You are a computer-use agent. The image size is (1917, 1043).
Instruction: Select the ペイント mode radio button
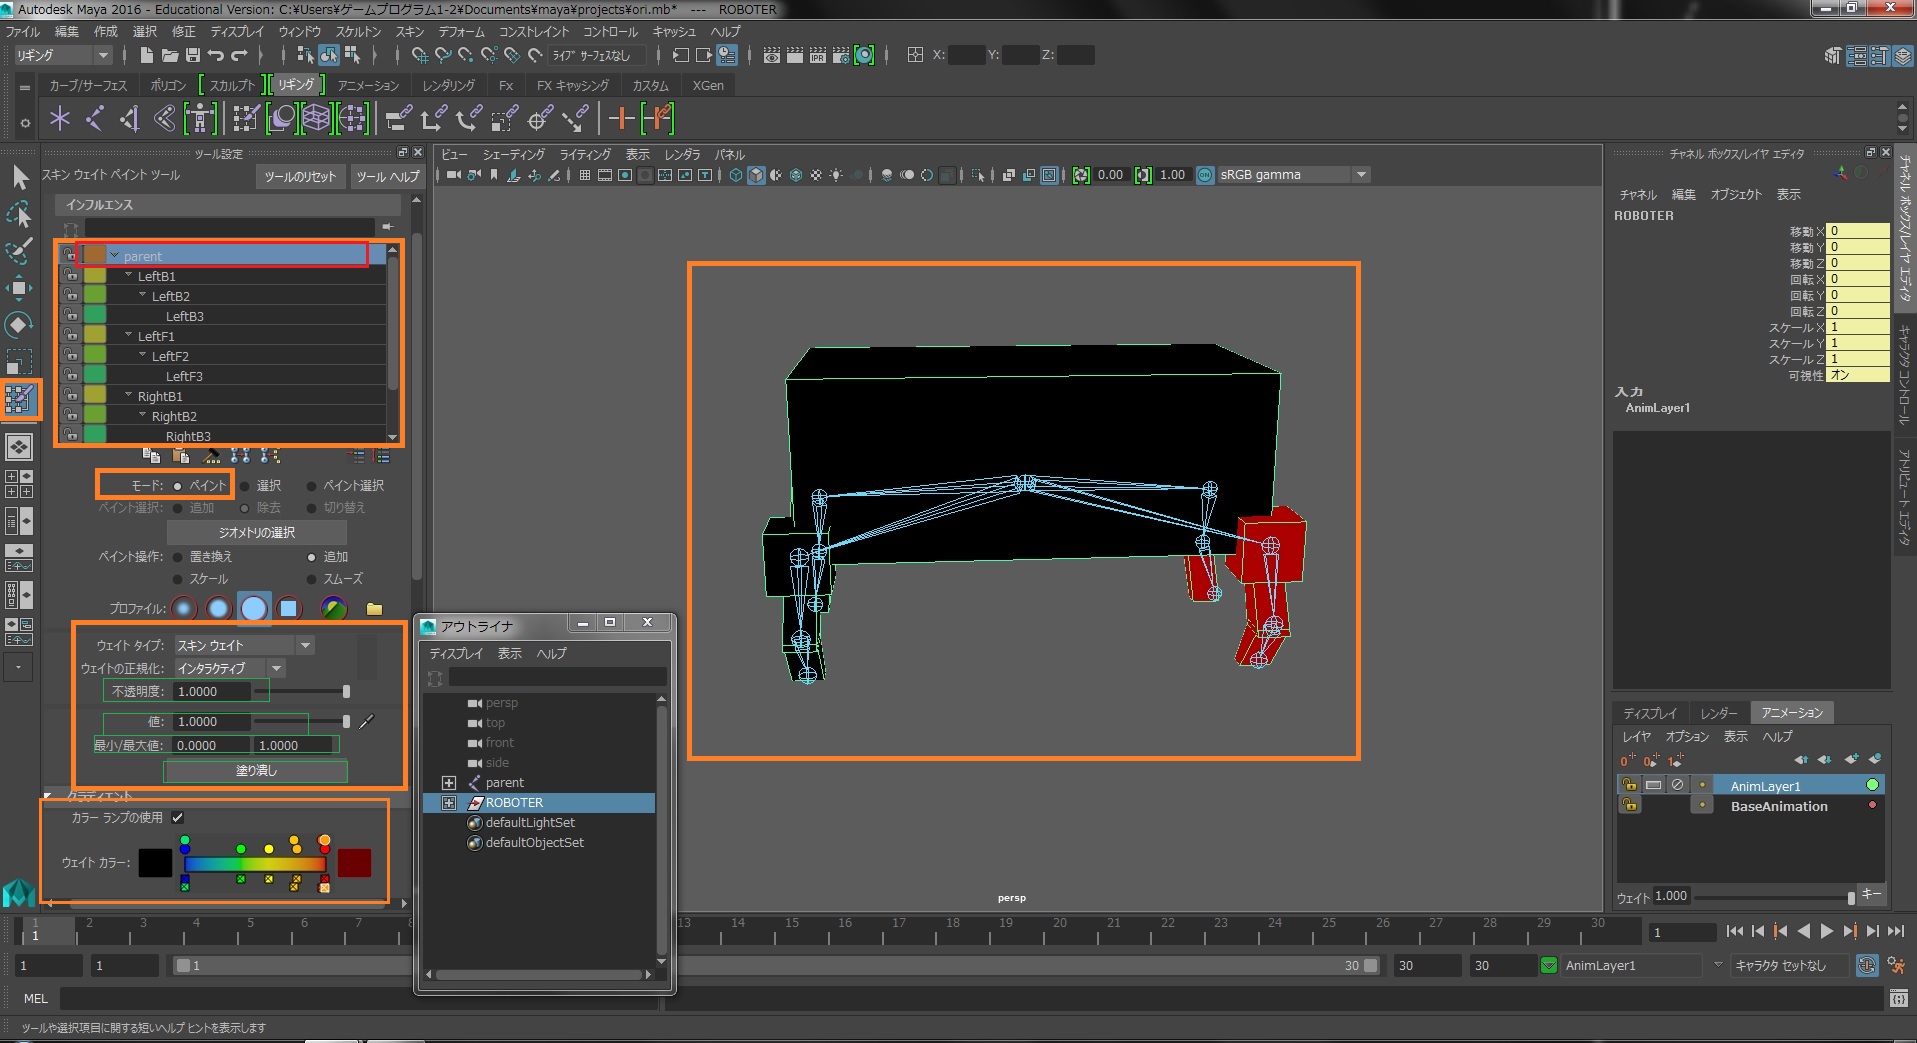(x=178, y=486)
